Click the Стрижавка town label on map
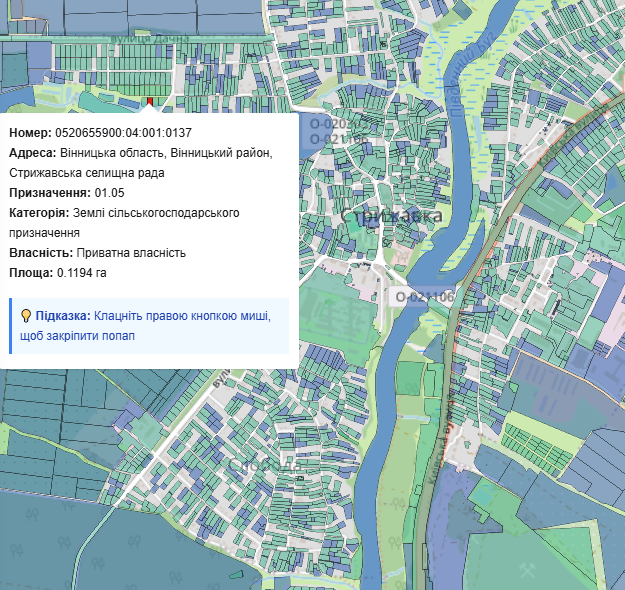The height and width of the screenshot is (590, 625). coord(391,217)
